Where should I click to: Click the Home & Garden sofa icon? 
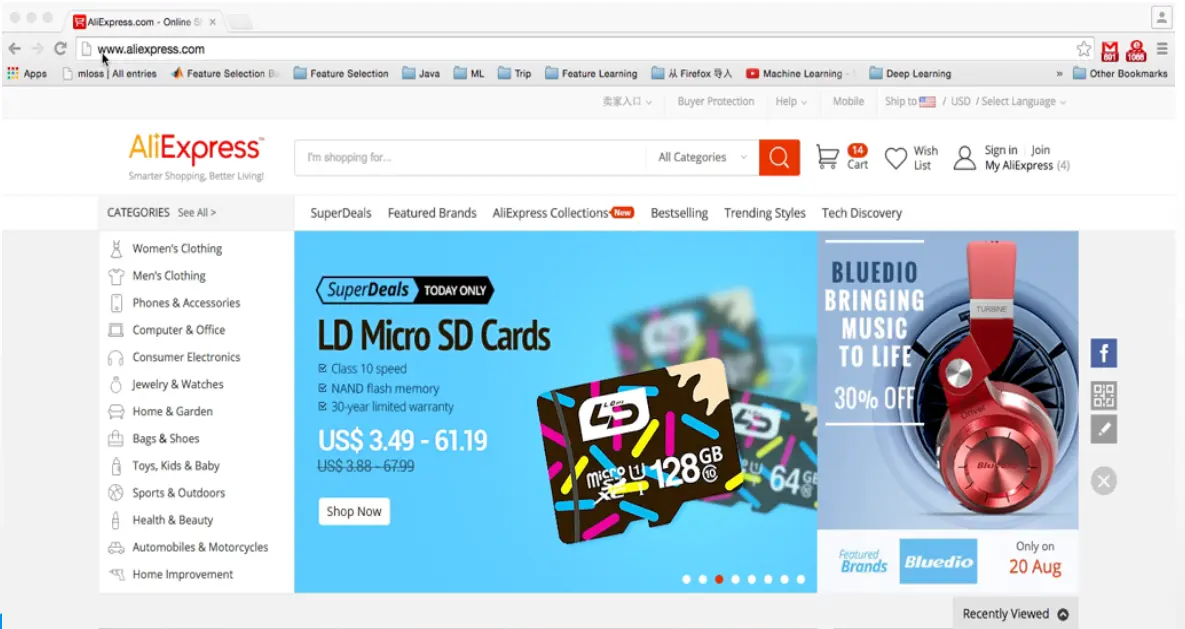116,412
